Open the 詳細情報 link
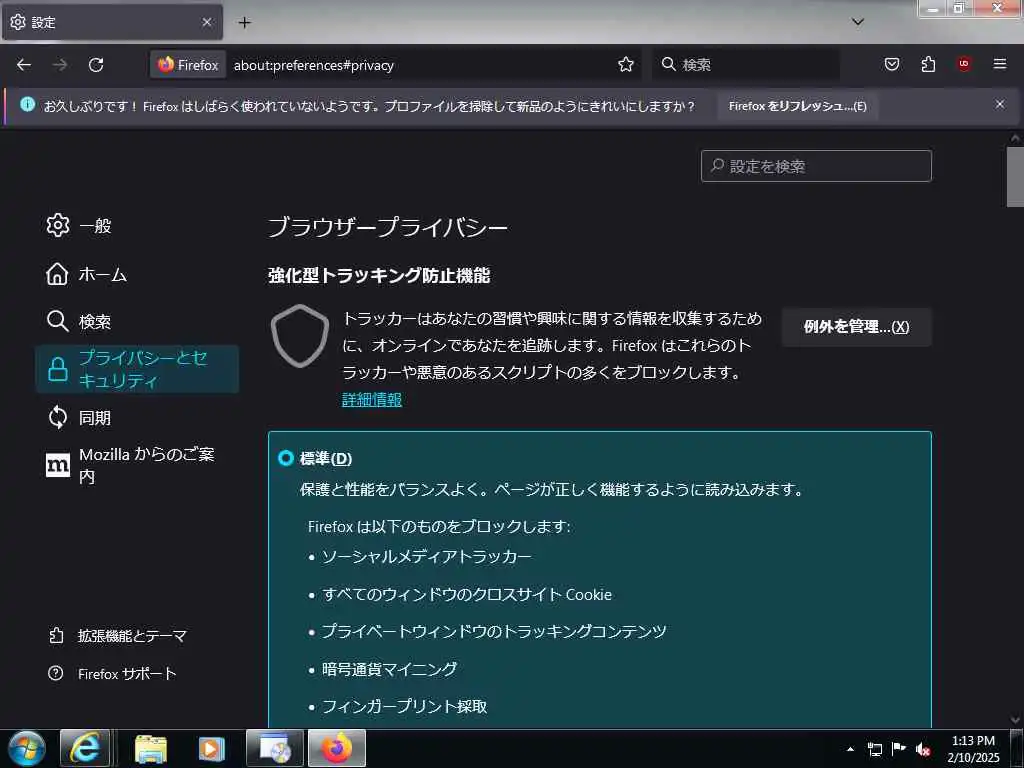This screenshot has height=768, width=1024. tap(372, 400)
